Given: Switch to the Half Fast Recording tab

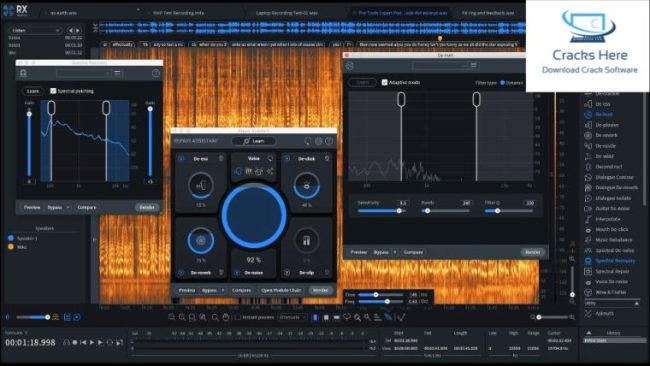Looking at the screenshot, I should (x=178, y=13).
